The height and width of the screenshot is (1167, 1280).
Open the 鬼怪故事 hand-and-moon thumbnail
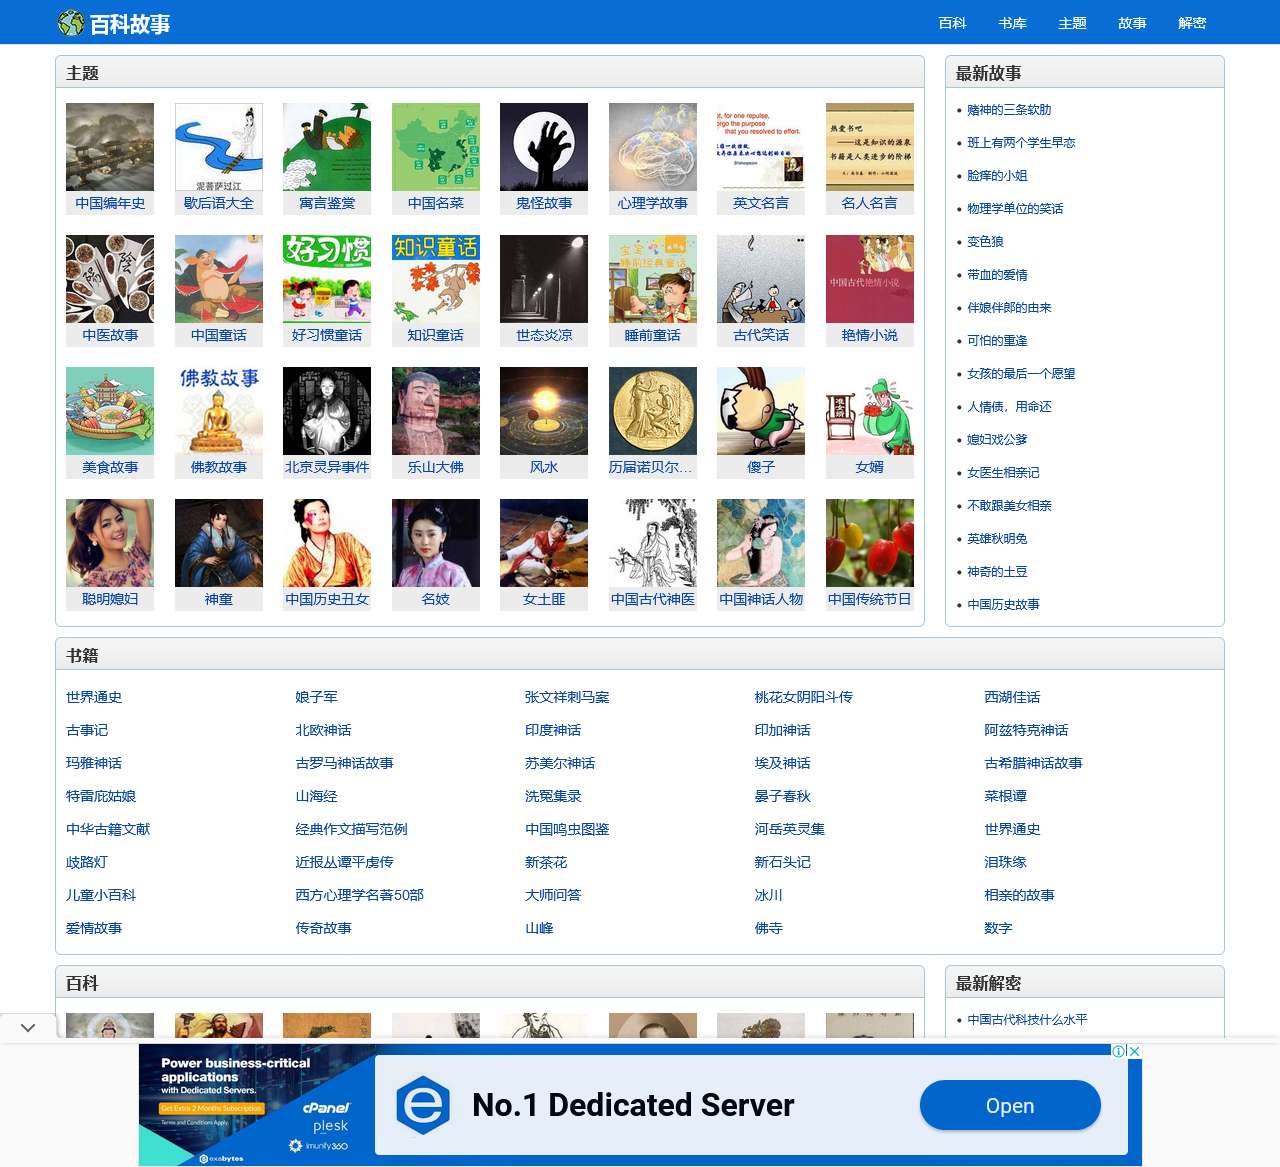[544, 147]
